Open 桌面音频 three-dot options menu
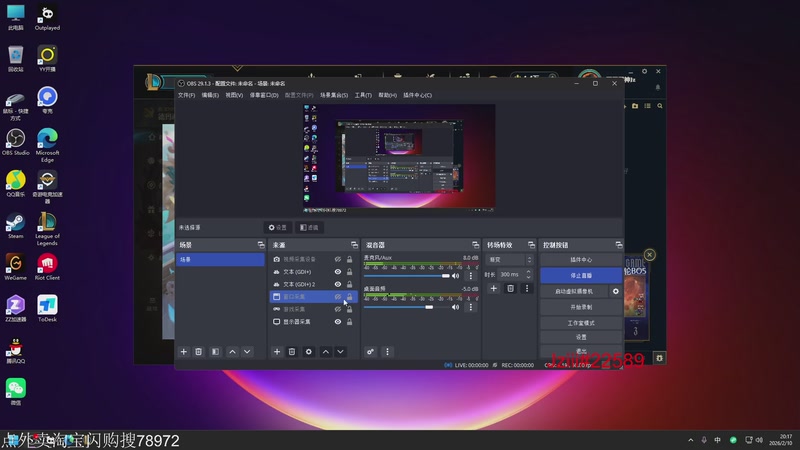800x450 pixels. pyautogui.click(x=470, y=307)
